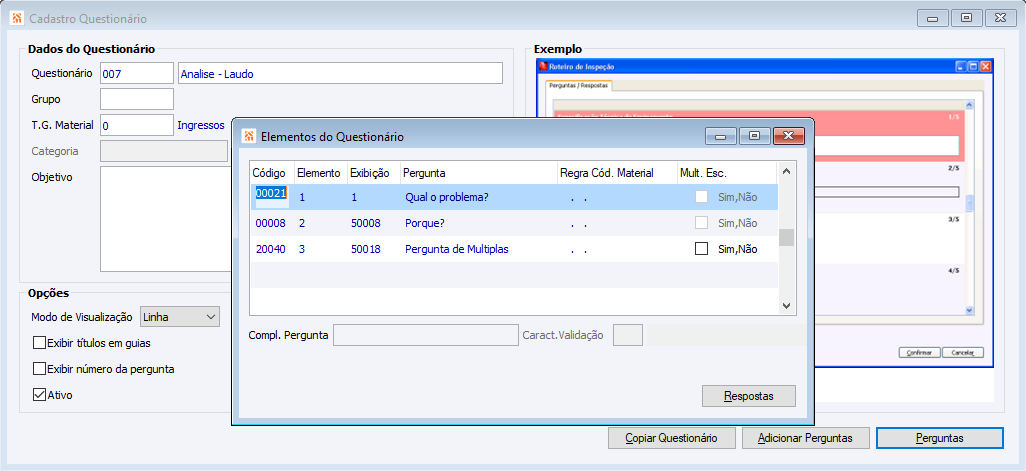The image size is (1026, 471).
Task: Click the Ingressos material label
Action: pos(201,125)
